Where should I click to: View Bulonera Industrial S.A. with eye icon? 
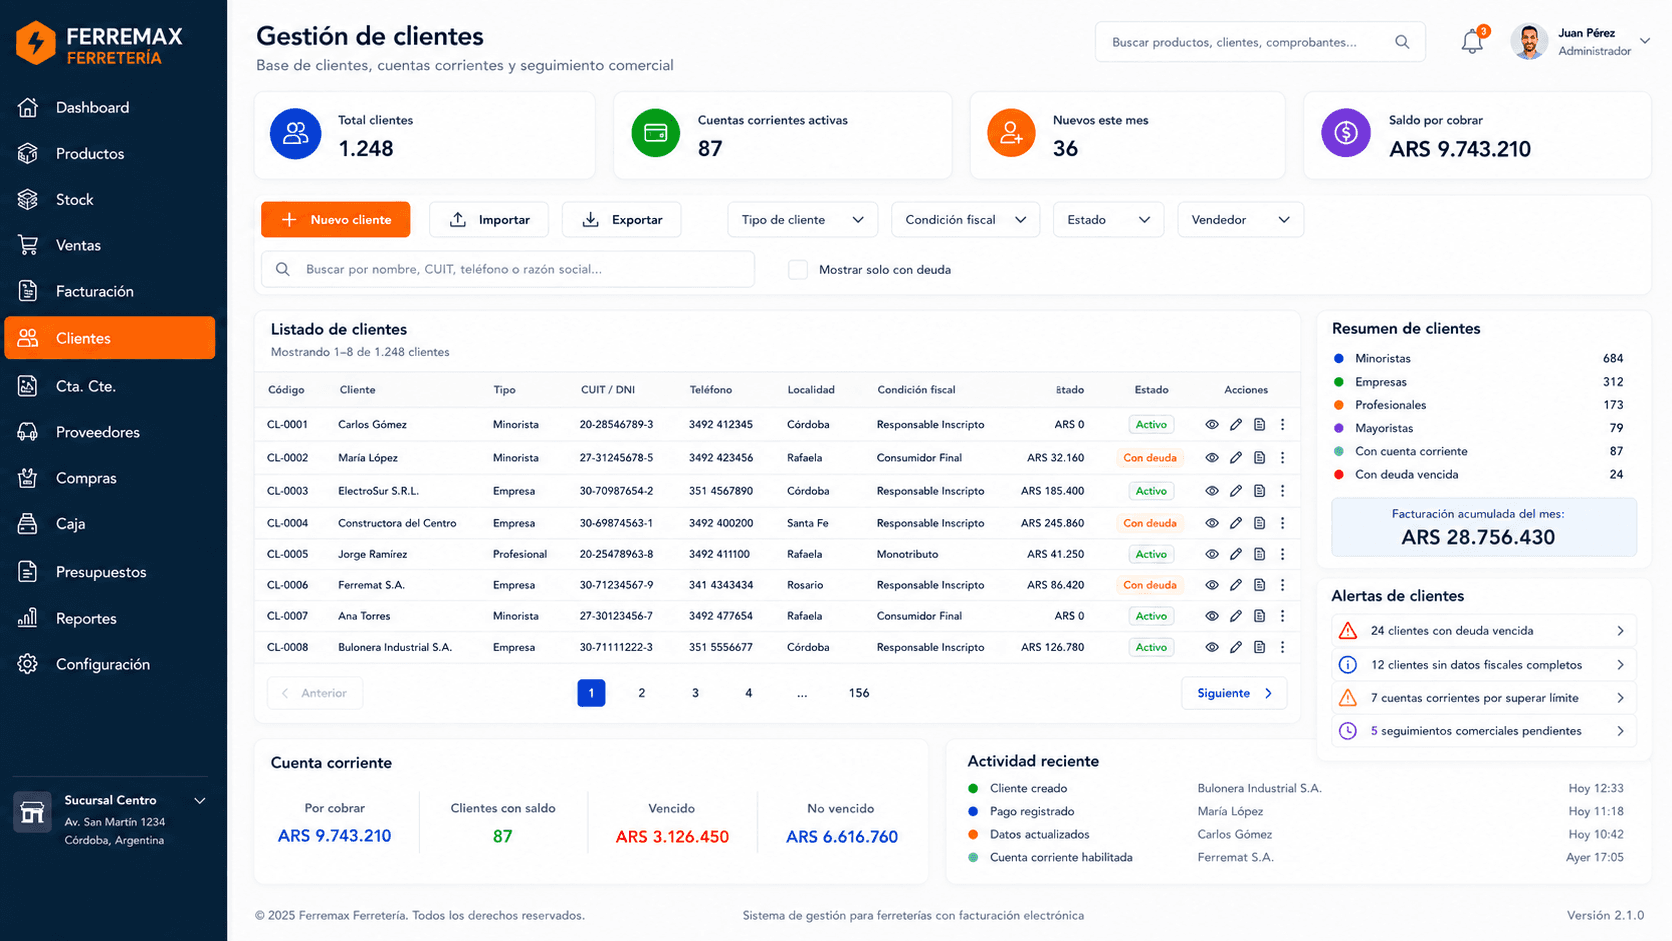[1212, 647]
